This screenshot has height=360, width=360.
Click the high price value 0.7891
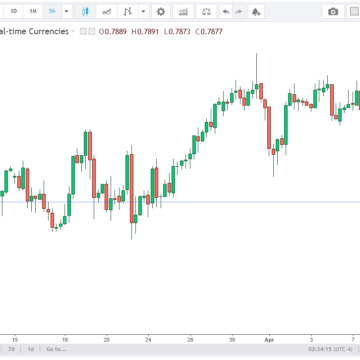148,32
